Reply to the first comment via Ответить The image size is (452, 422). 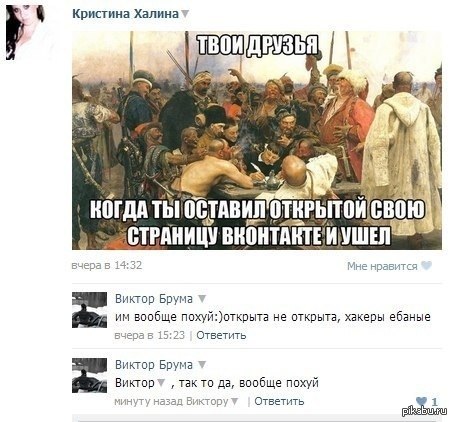coord(221,335)
